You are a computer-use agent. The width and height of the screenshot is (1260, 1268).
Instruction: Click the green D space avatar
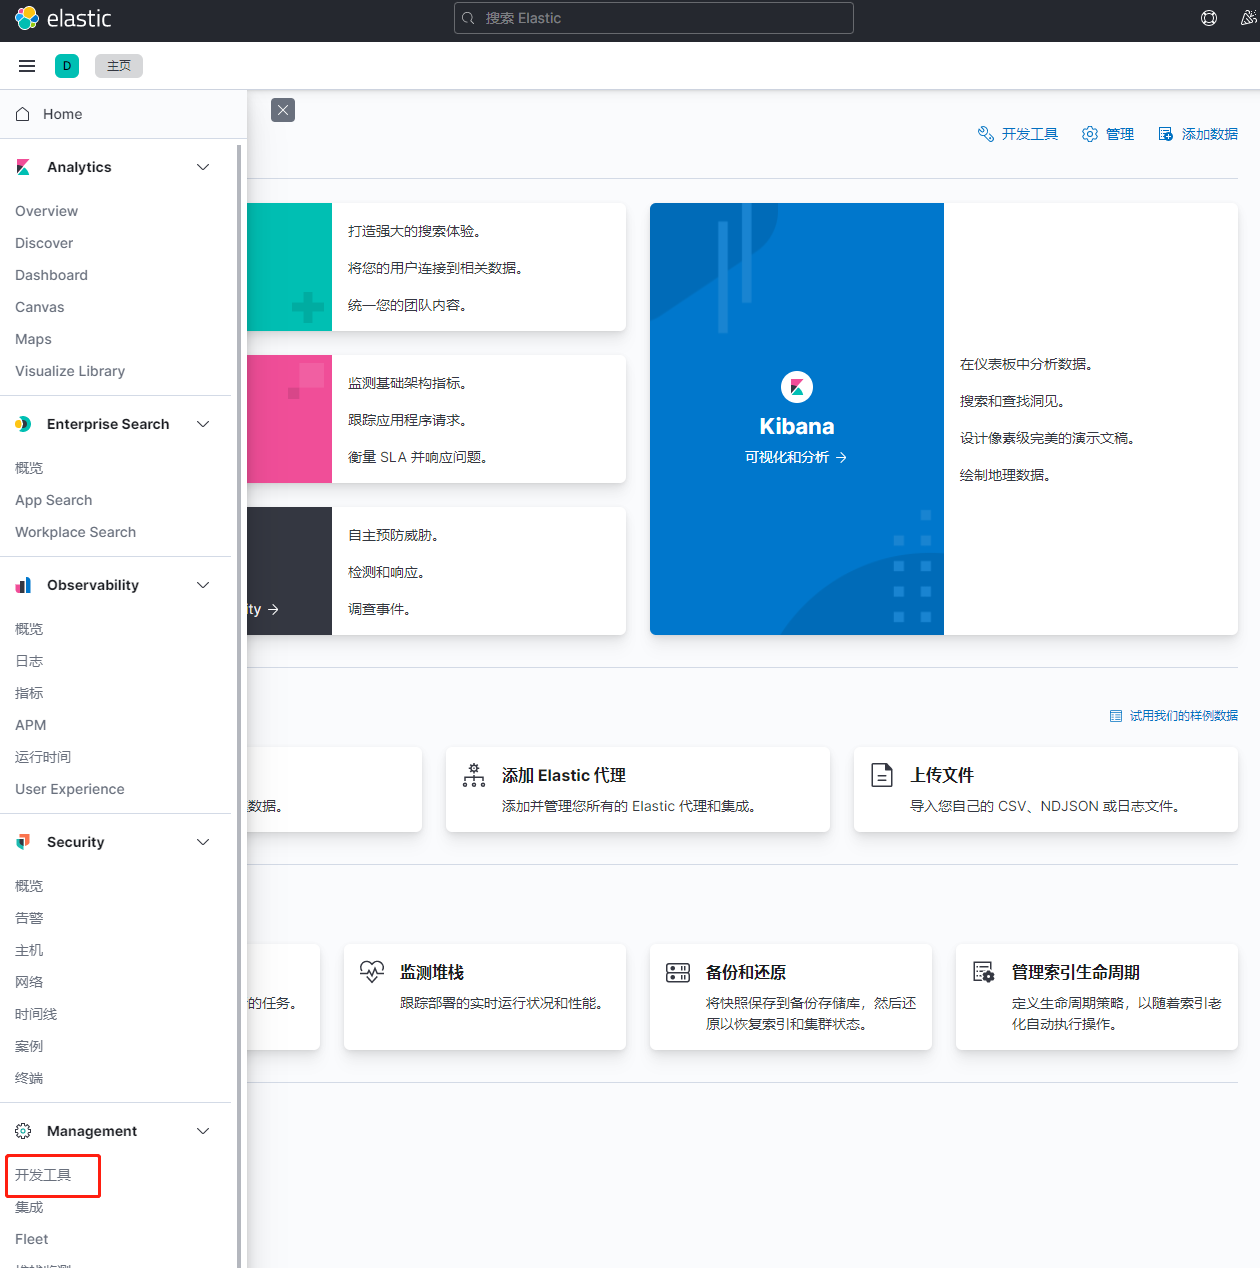[67, 66]
